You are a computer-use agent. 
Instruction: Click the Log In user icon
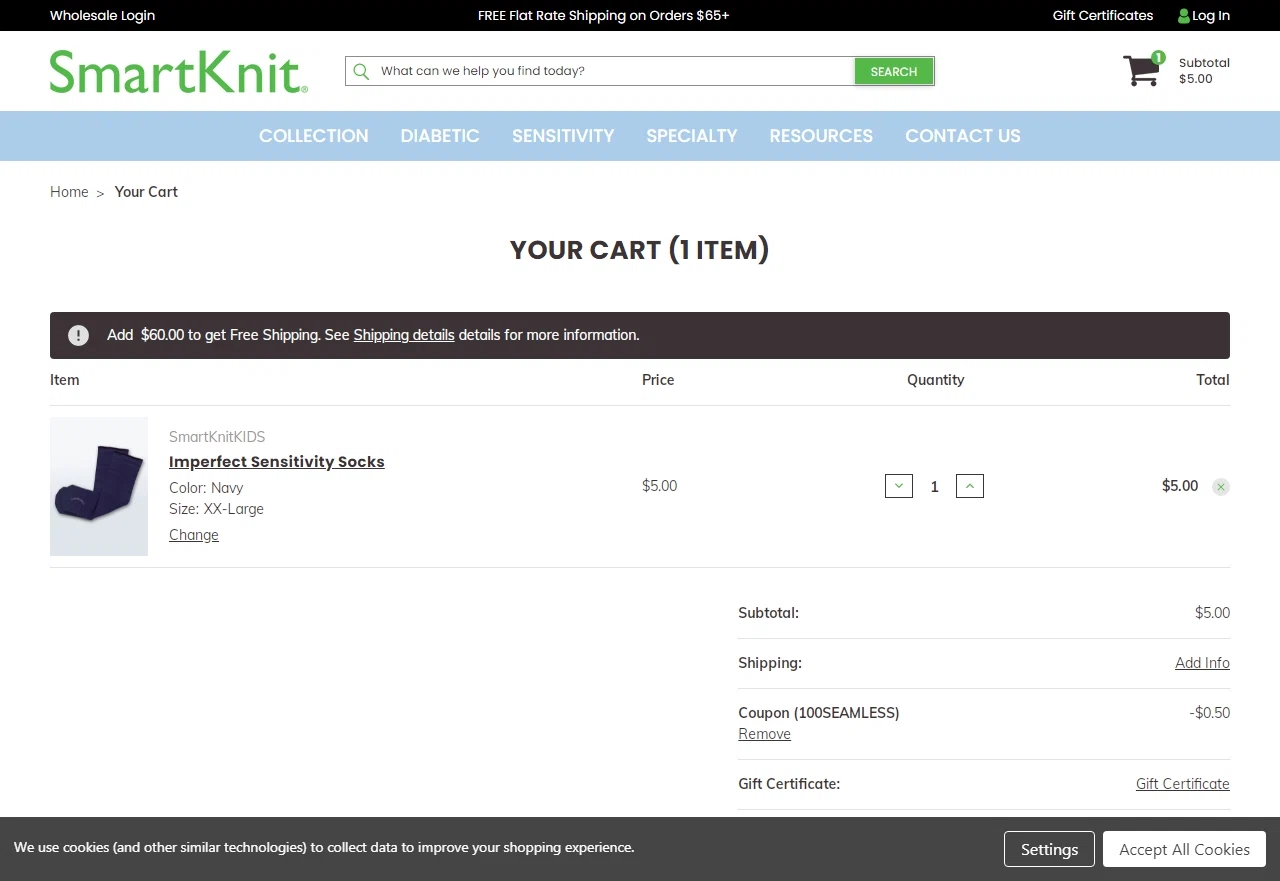[1184, 16]
